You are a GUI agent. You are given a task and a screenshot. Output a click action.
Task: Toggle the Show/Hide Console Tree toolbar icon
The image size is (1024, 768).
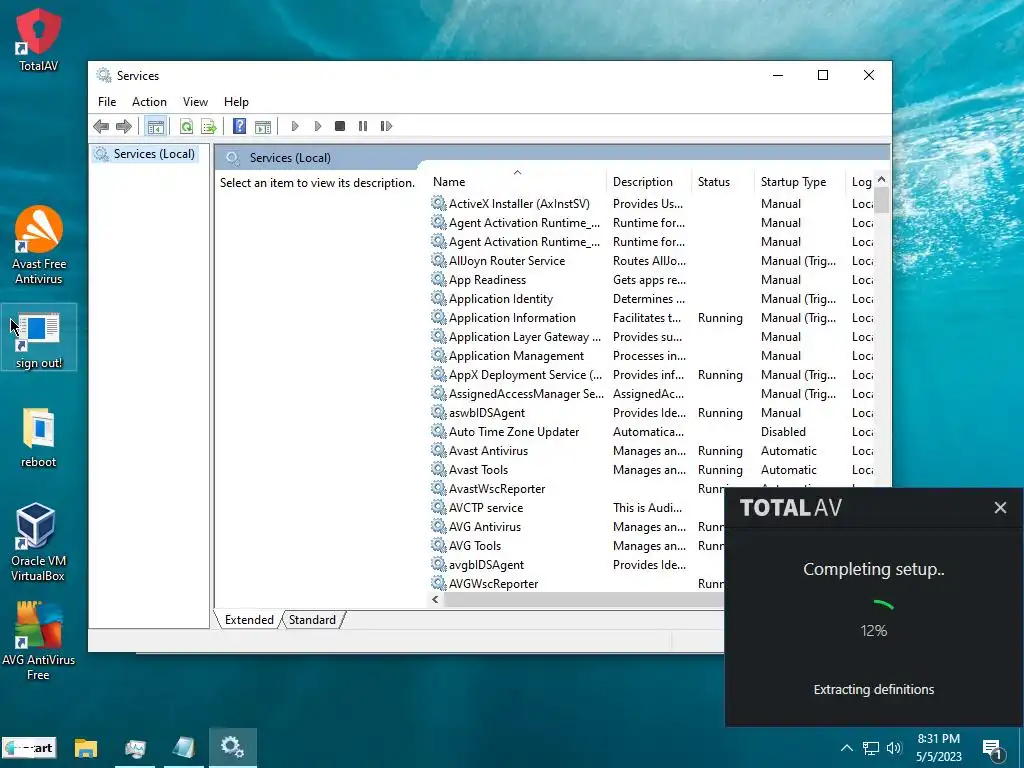155,126
